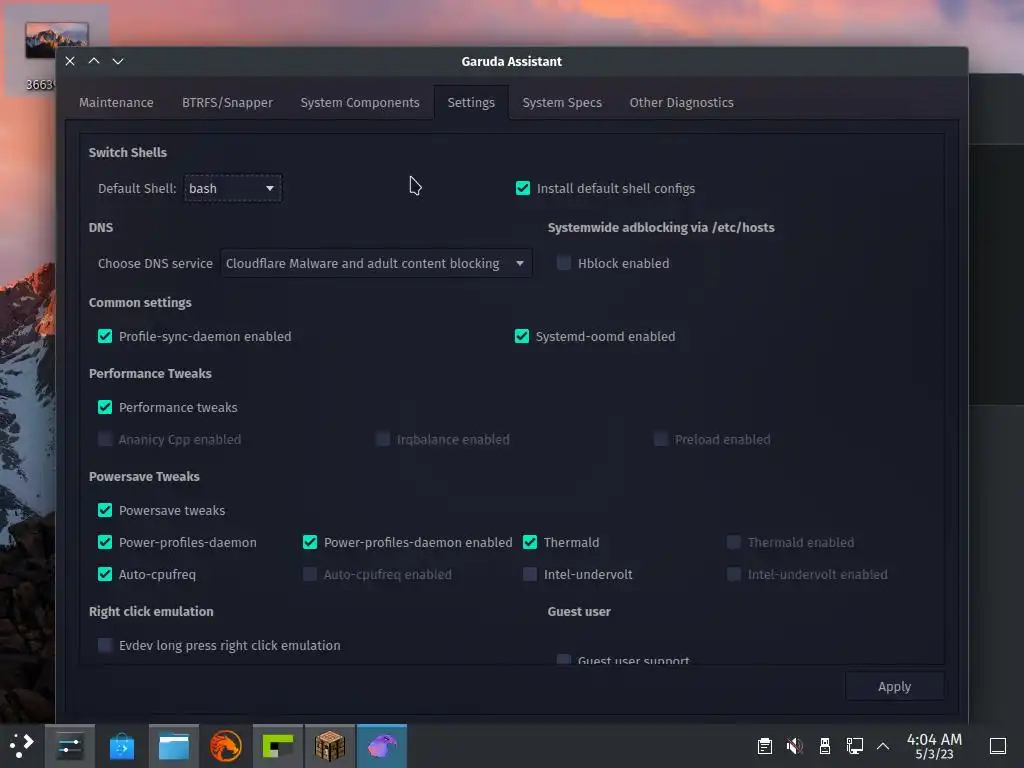Click the Ananicy Cpp enabled checkbox
The image size is (1024, 768).
(x=104, y=439)
